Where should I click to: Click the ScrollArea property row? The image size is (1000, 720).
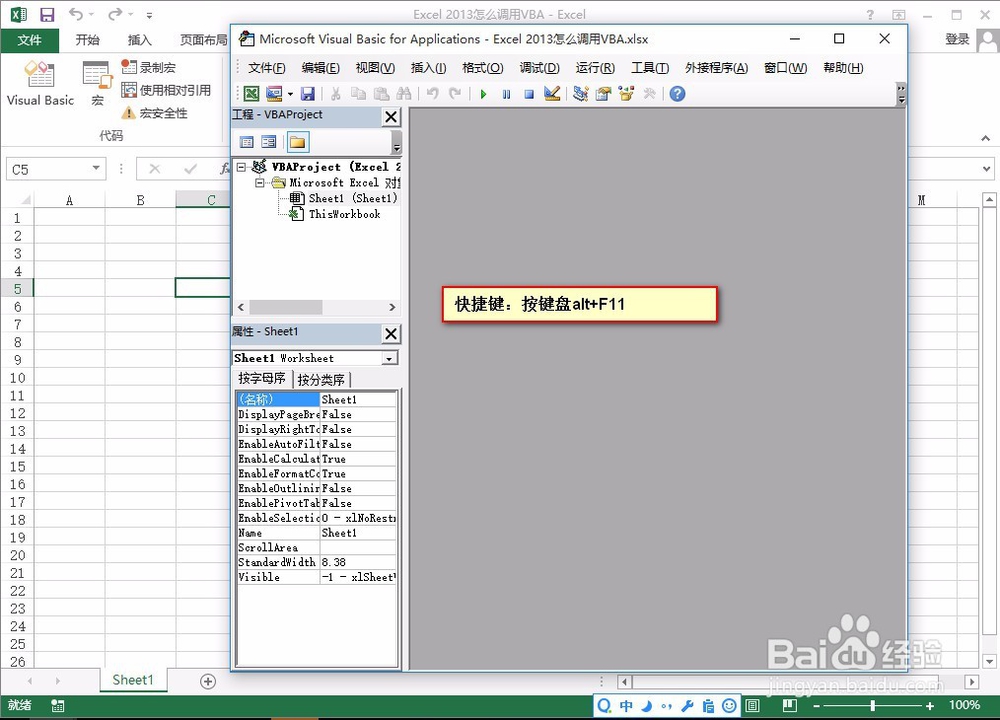coord(316,547)
